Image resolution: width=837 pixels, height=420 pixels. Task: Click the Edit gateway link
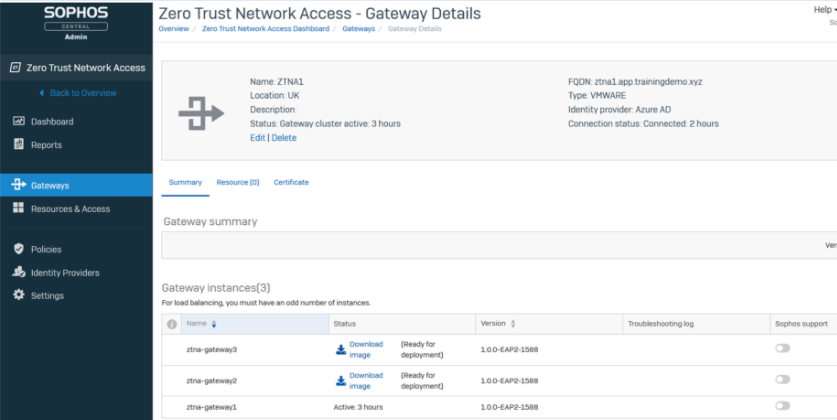point(257,138)
